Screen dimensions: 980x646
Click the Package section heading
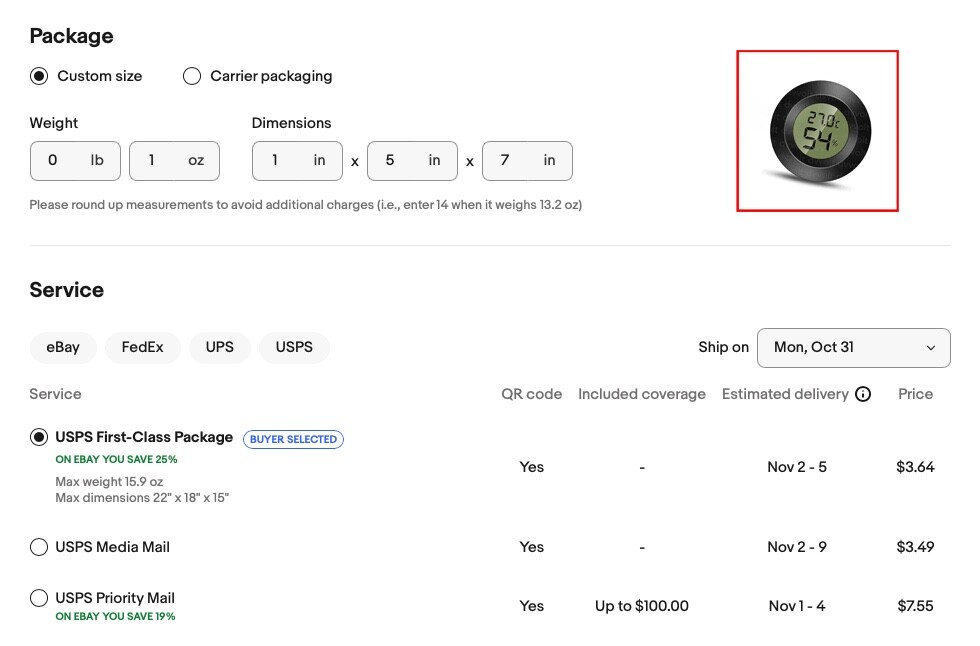point(71,36)
